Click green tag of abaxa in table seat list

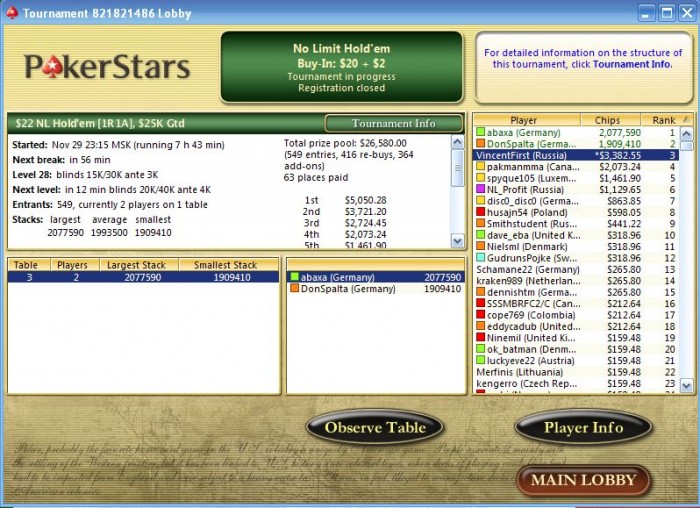pos(295,277)
